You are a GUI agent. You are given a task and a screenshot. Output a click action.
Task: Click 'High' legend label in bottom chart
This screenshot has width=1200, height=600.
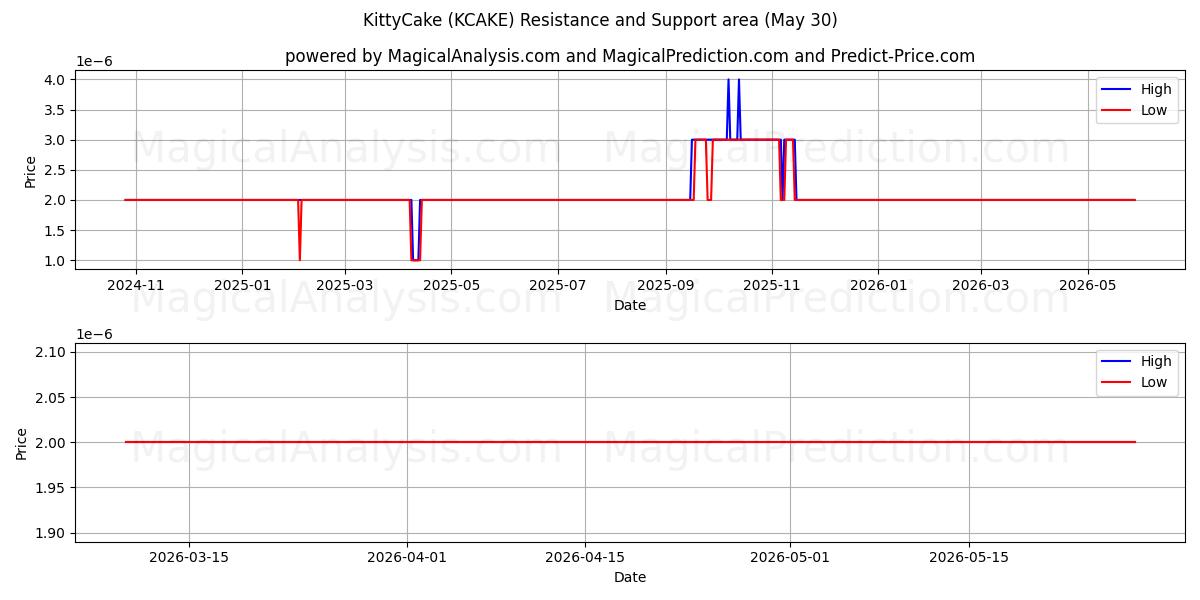point(1156,361)
